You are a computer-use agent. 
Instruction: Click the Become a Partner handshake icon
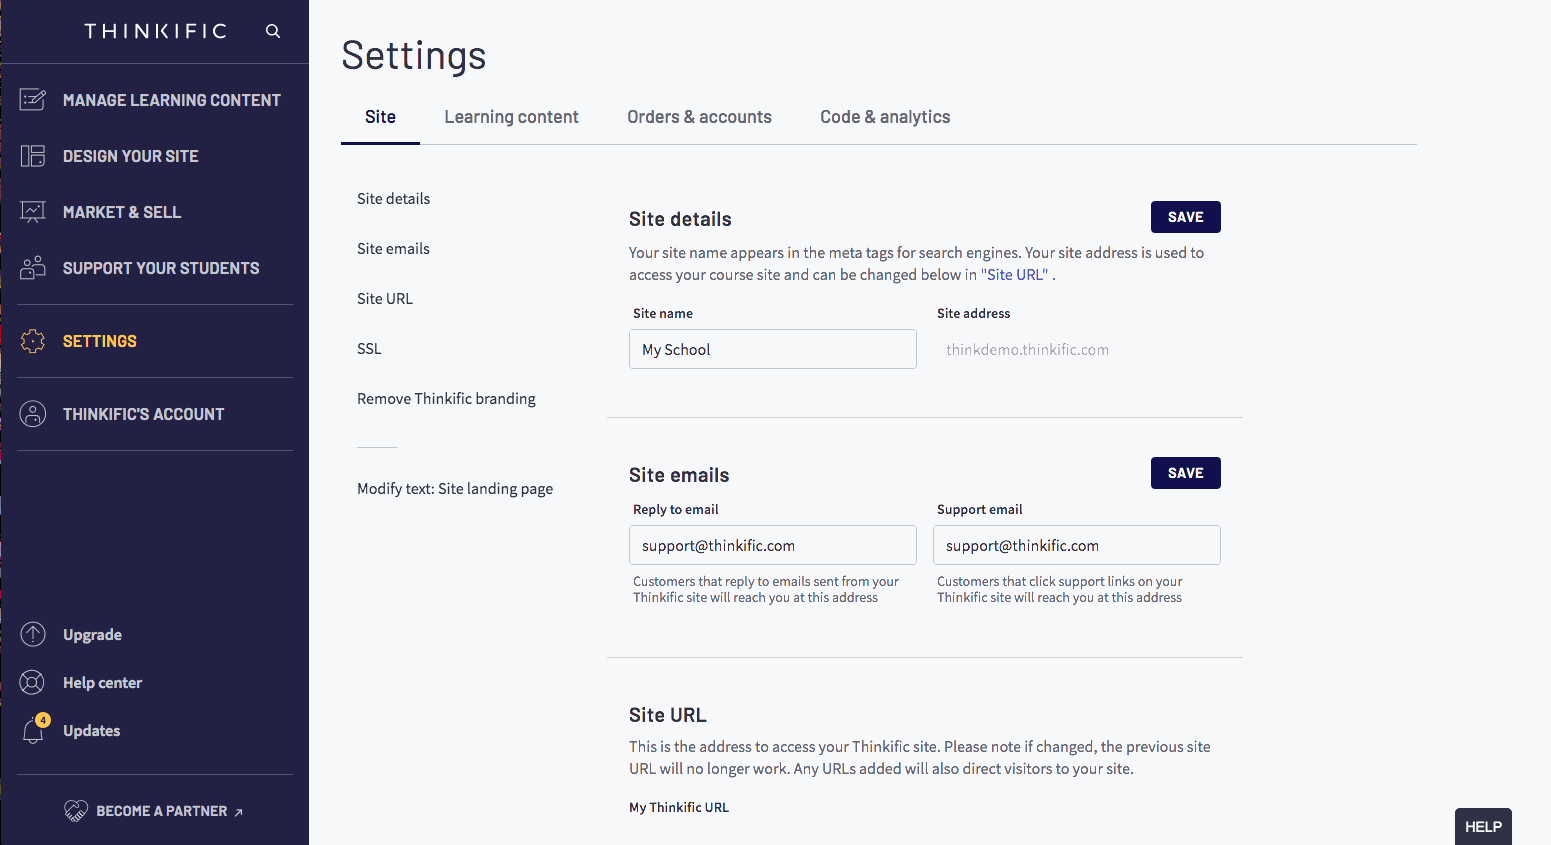point(76,810)
